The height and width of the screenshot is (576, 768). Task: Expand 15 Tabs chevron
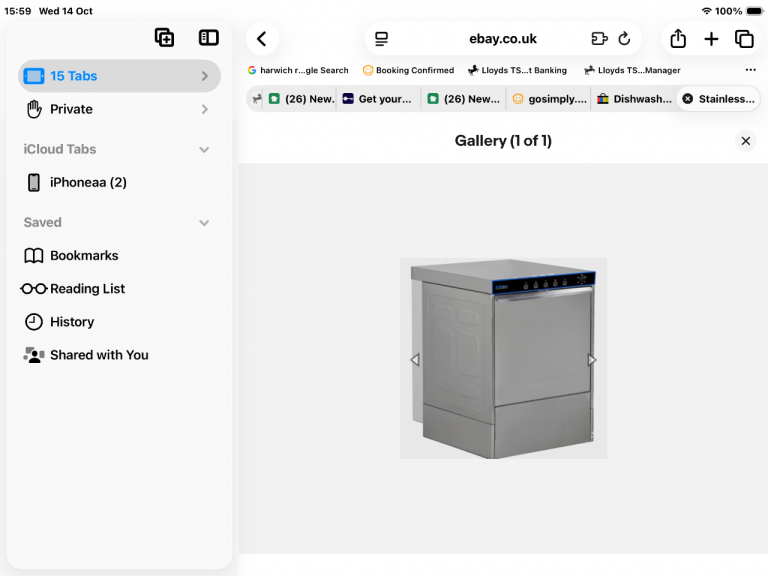coord(205,76)
